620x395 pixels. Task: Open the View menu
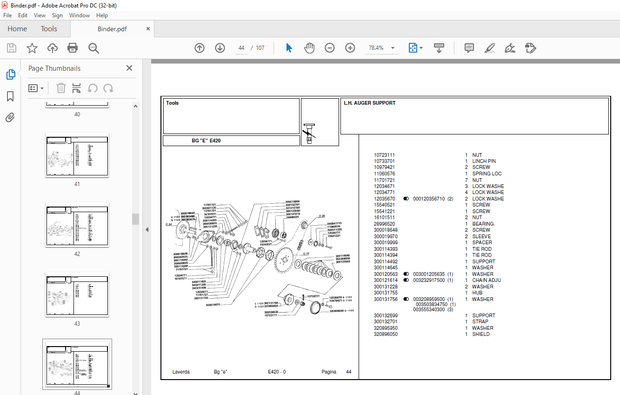[x=40, y=15]
